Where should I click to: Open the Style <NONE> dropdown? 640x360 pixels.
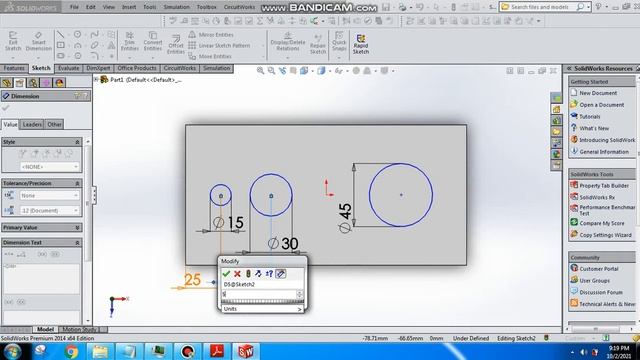(x=49, y=167)
